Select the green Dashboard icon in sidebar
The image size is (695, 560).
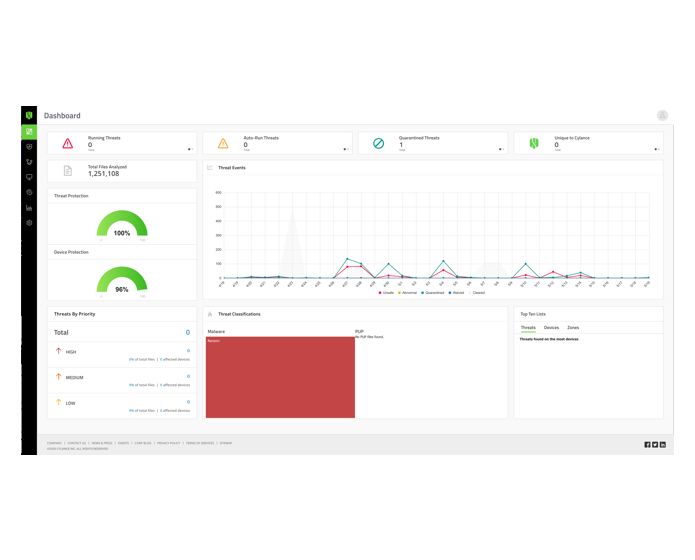pyautogui.click(x=29, y=131)
